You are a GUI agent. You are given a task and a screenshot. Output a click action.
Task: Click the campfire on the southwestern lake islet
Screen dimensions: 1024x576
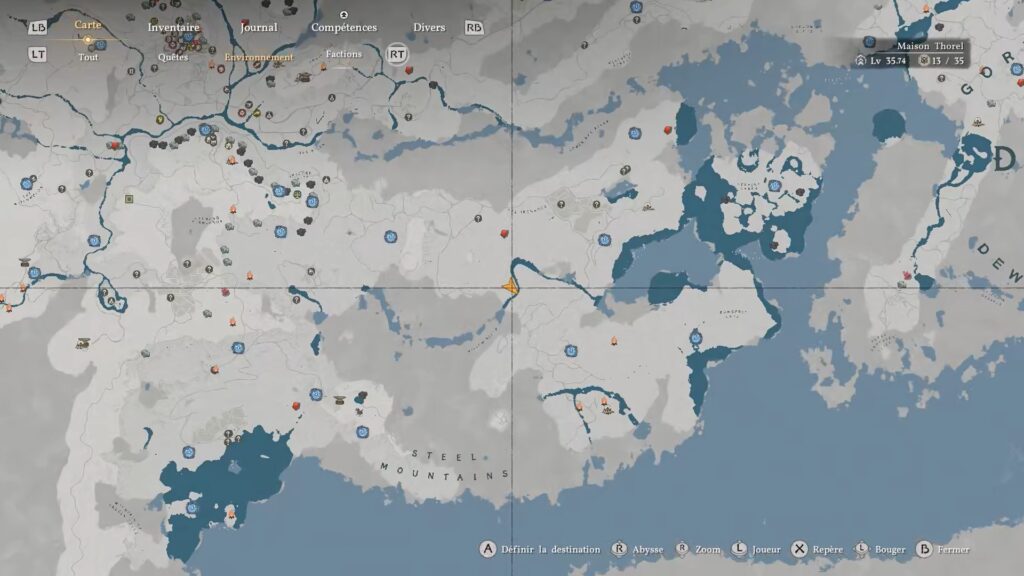tap(231, 514)
